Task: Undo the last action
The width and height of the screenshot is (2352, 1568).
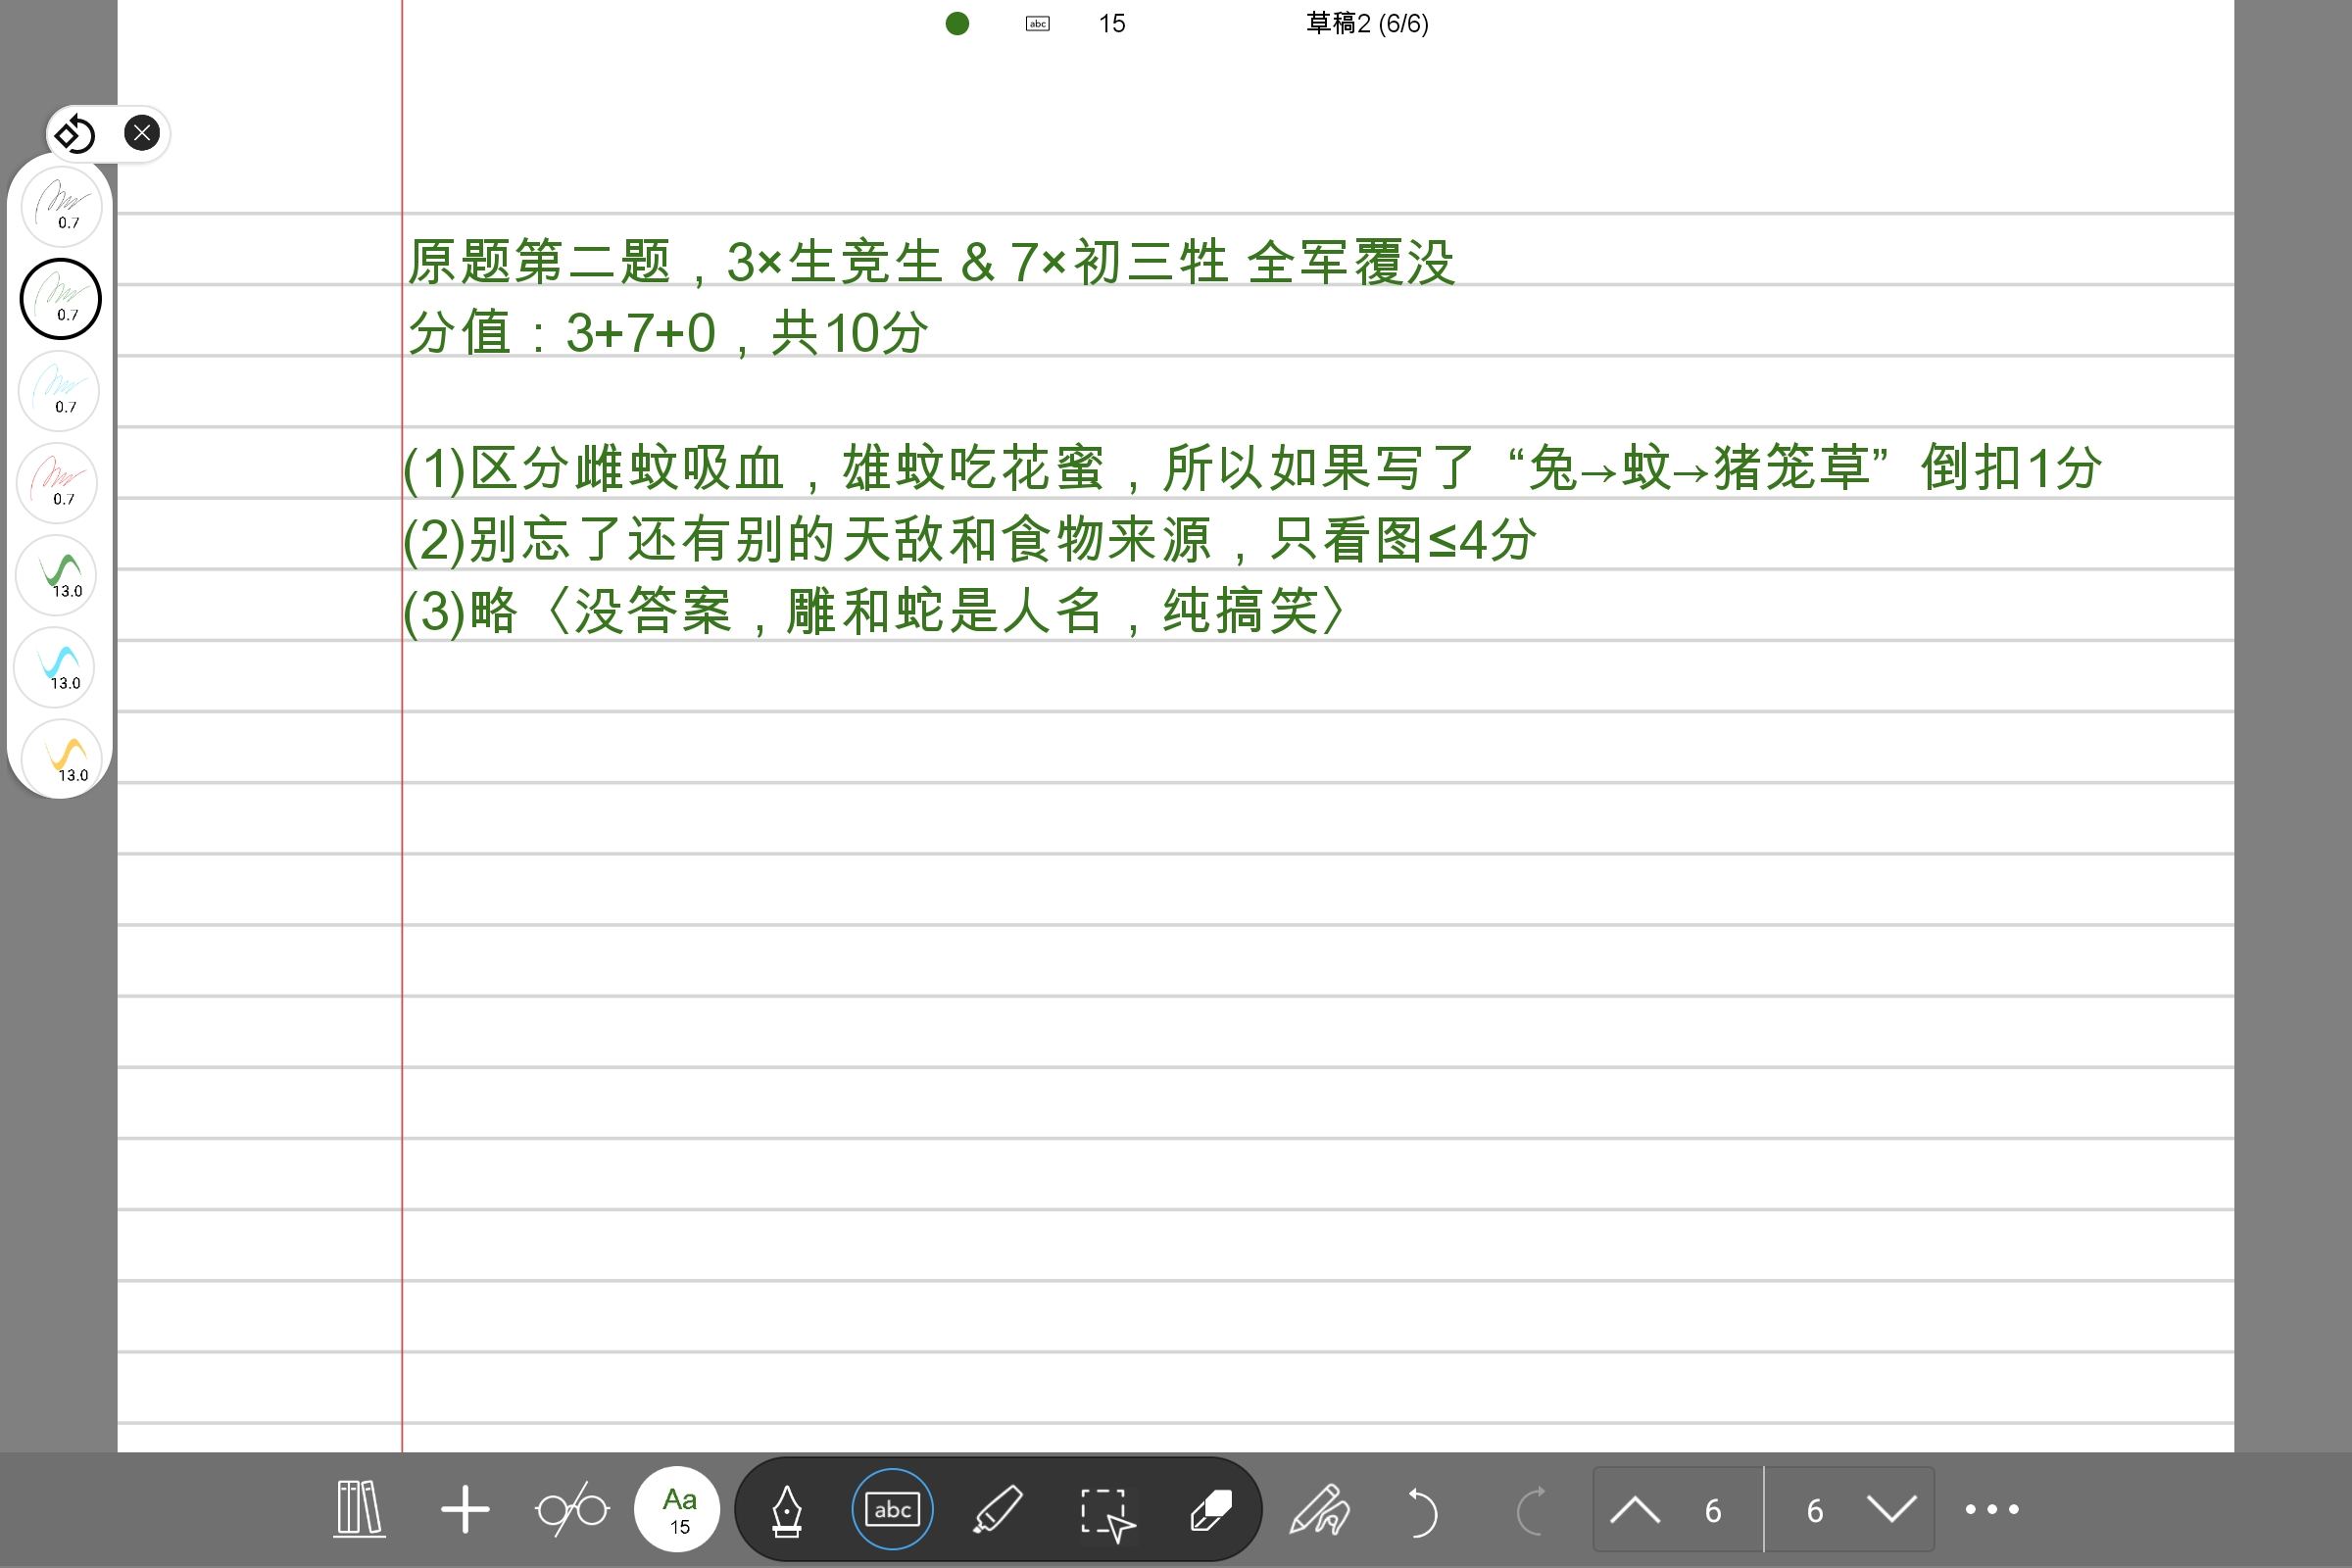Action: [1422, 1510]
